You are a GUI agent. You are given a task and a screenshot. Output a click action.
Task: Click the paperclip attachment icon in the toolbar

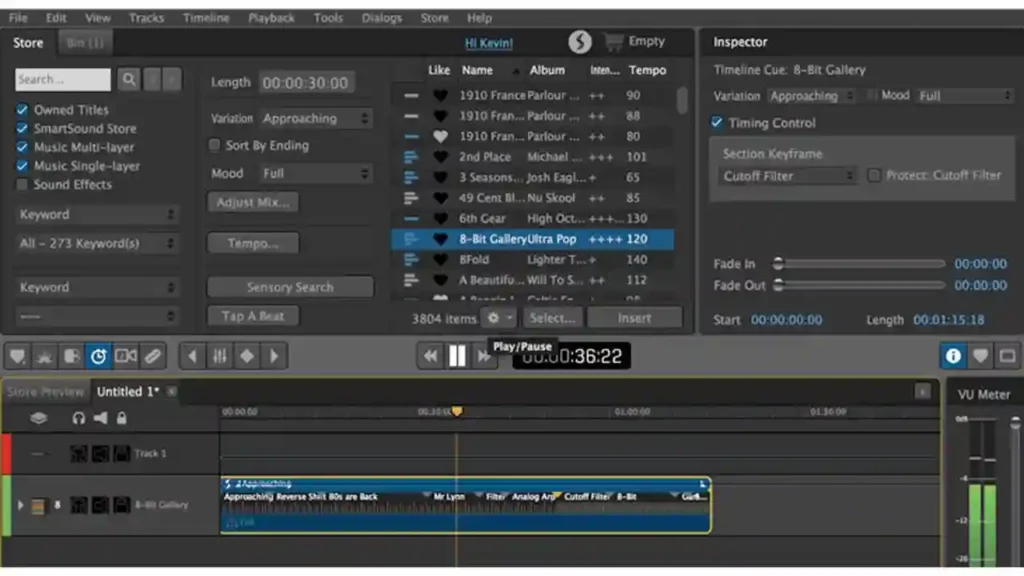point(152,355)
